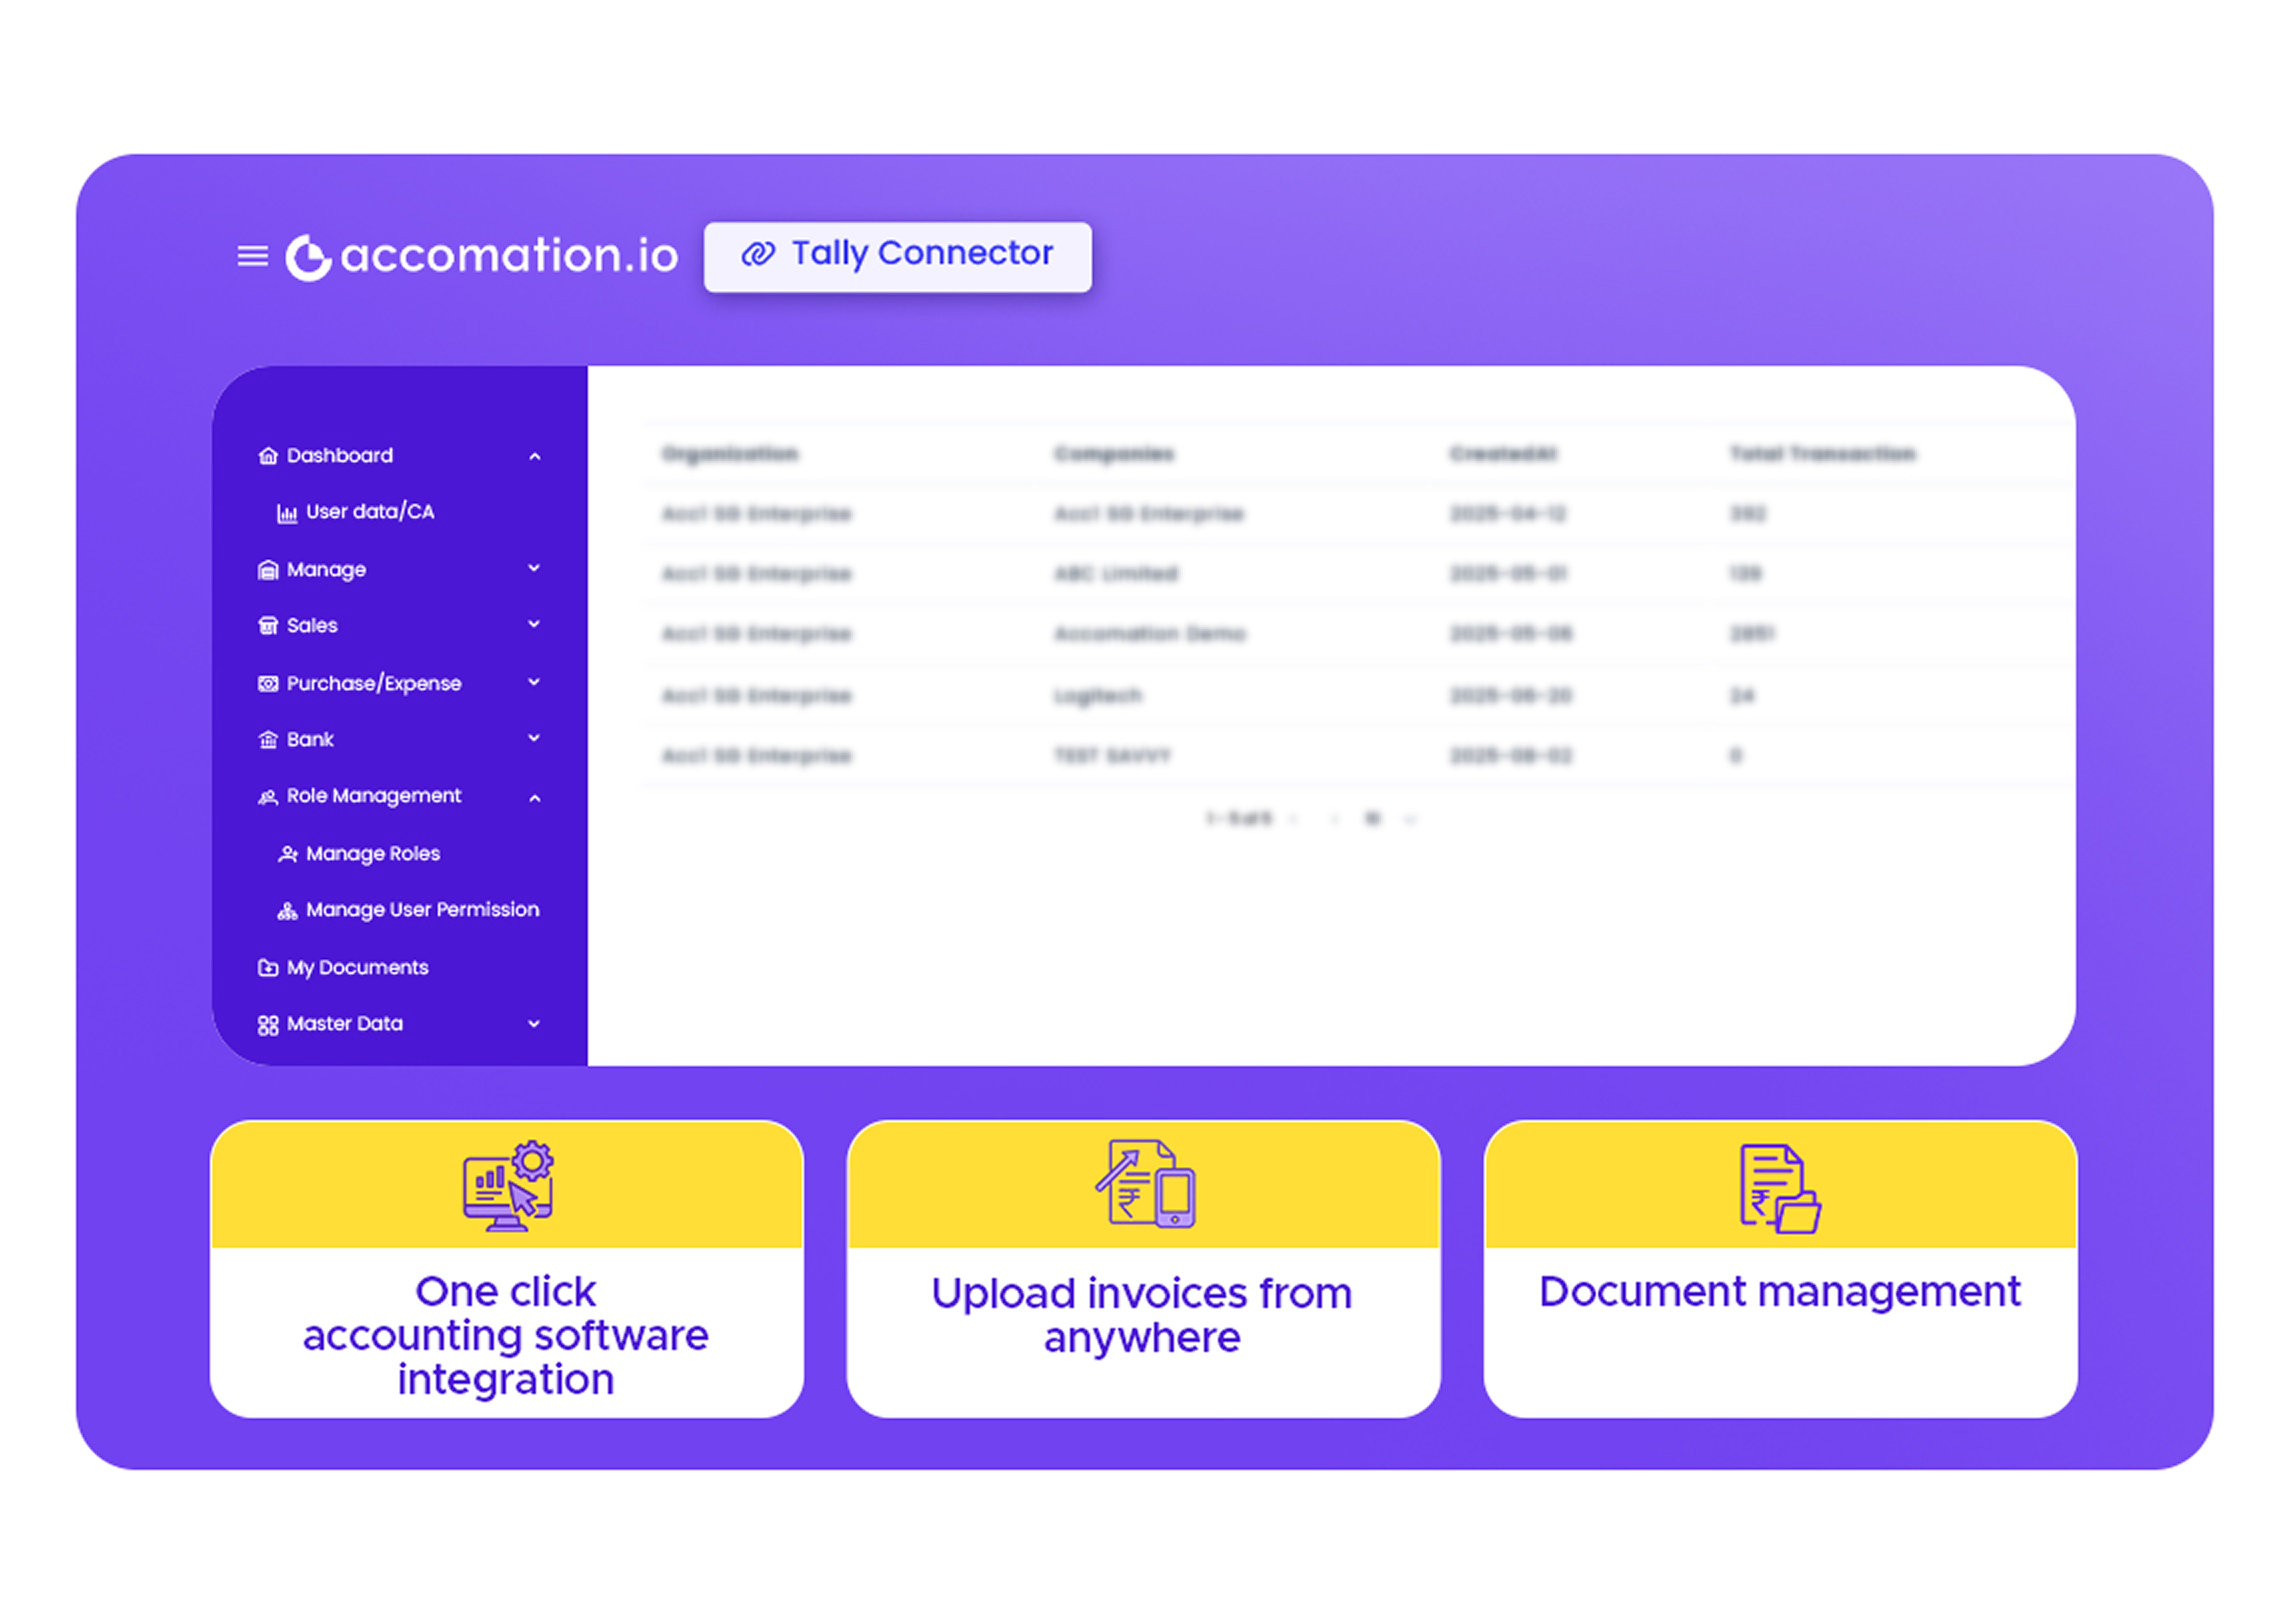Click the hamburger menu icon
The height and width of the screenshot is (1624, 2288).
[252, 256]
